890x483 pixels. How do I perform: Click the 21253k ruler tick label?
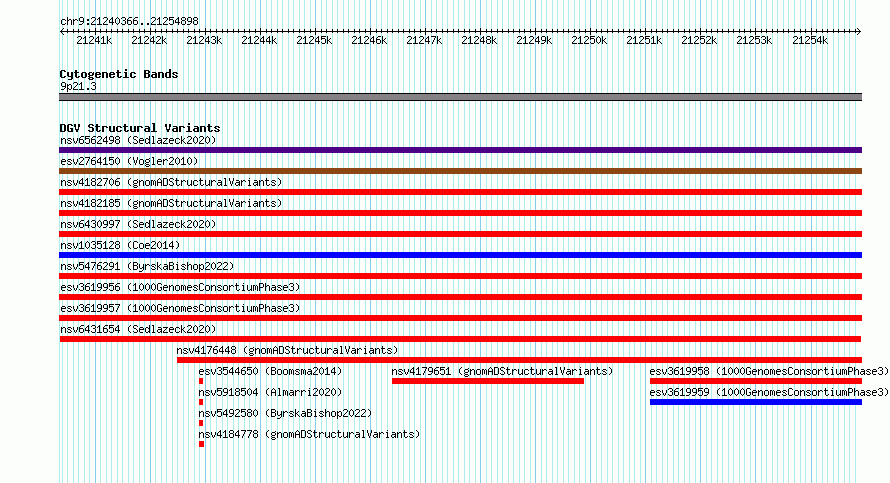coord(754,40)
